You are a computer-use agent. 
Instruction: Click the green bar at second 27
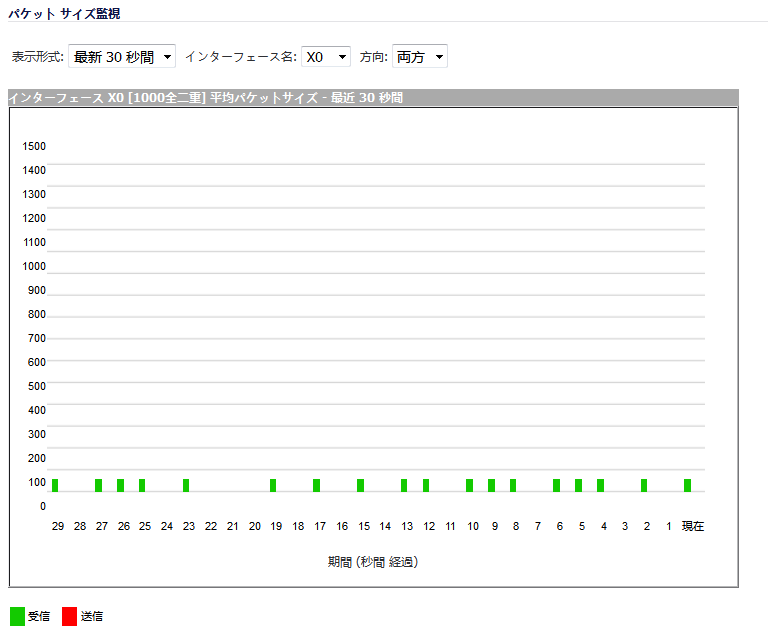(98, 485)
